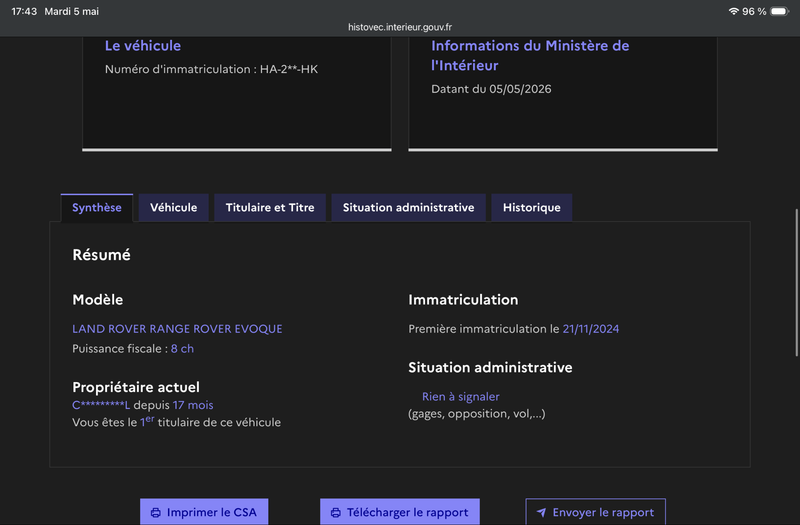Click the Envoyer le rapport button
Screen dimensions: 800x525
coord(595,512)
